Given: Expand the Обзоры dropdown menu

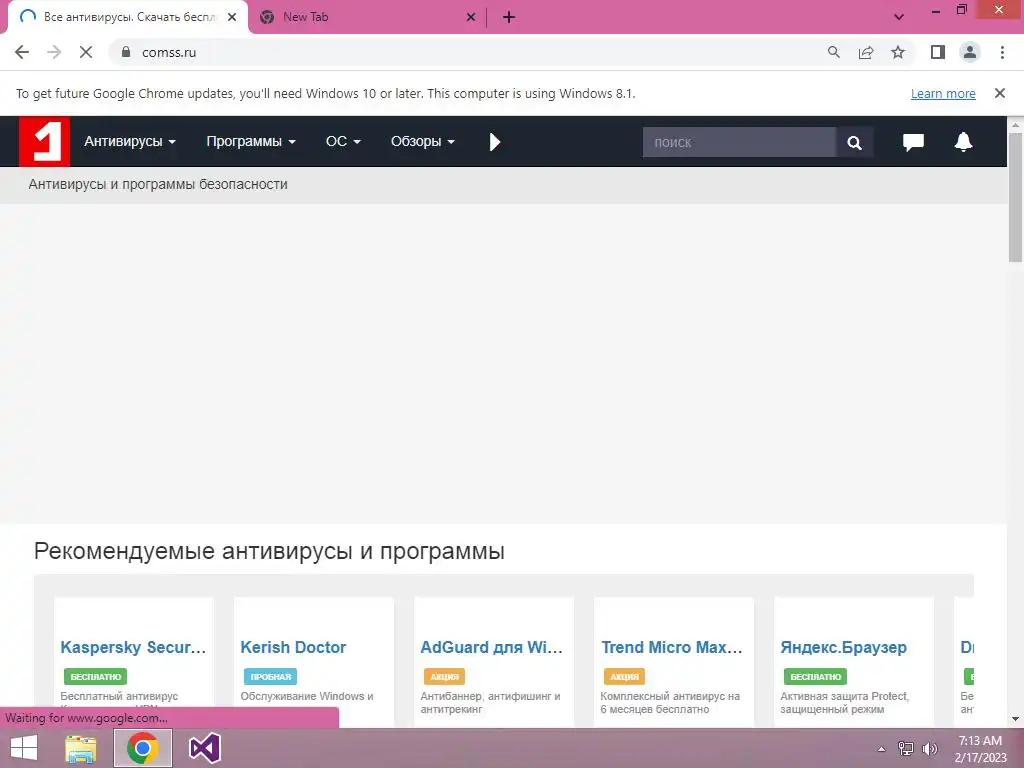Looking at the screenshot, I should 423,142.
